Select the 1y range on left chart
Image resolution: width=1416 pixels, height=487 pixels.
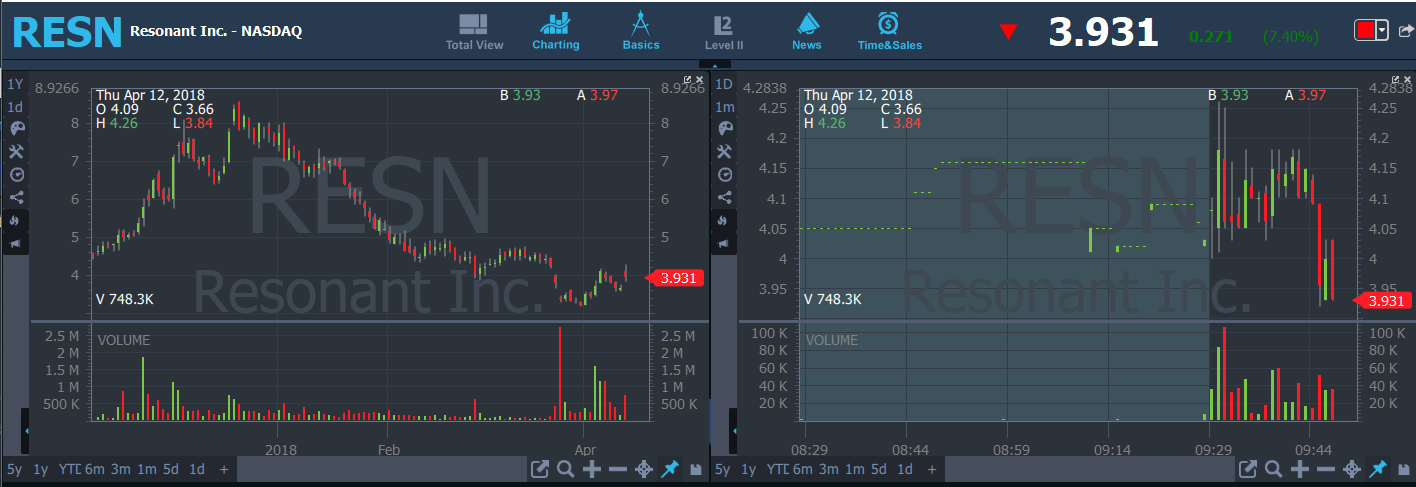[40, 469]
